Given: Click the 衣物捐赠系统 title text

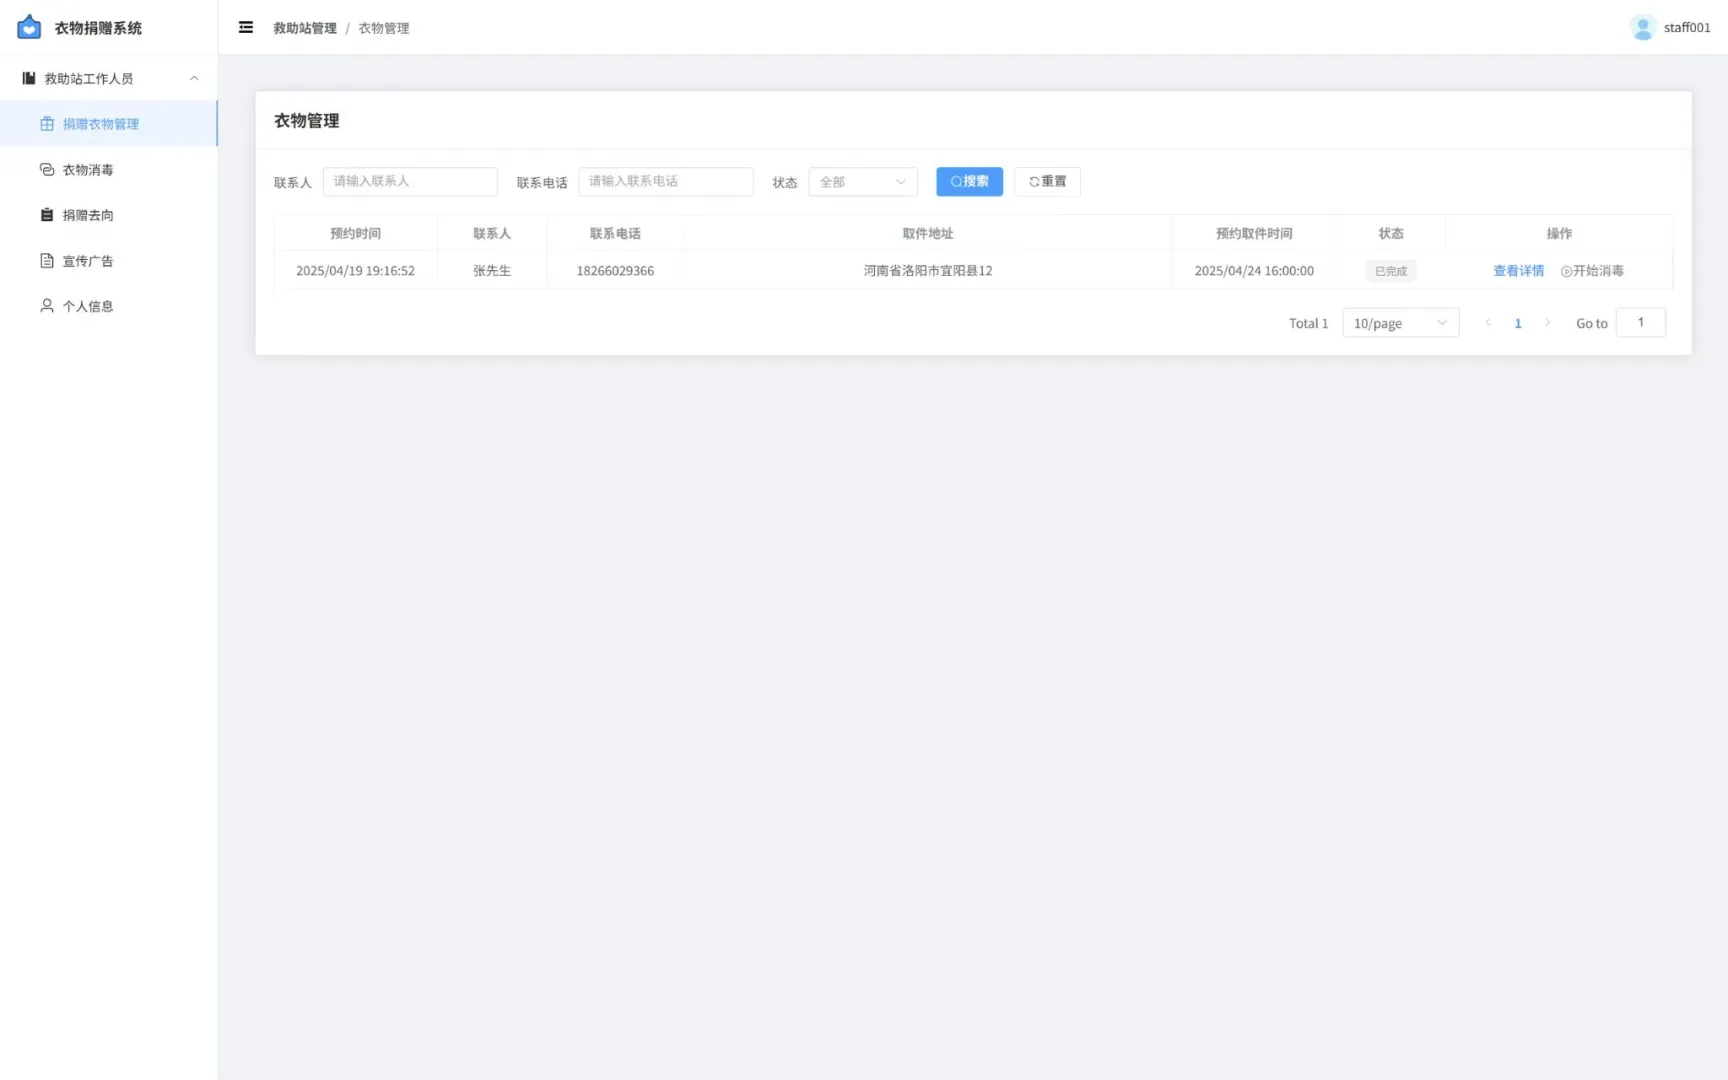Looking at the screenshot, I should coord(98,28).
